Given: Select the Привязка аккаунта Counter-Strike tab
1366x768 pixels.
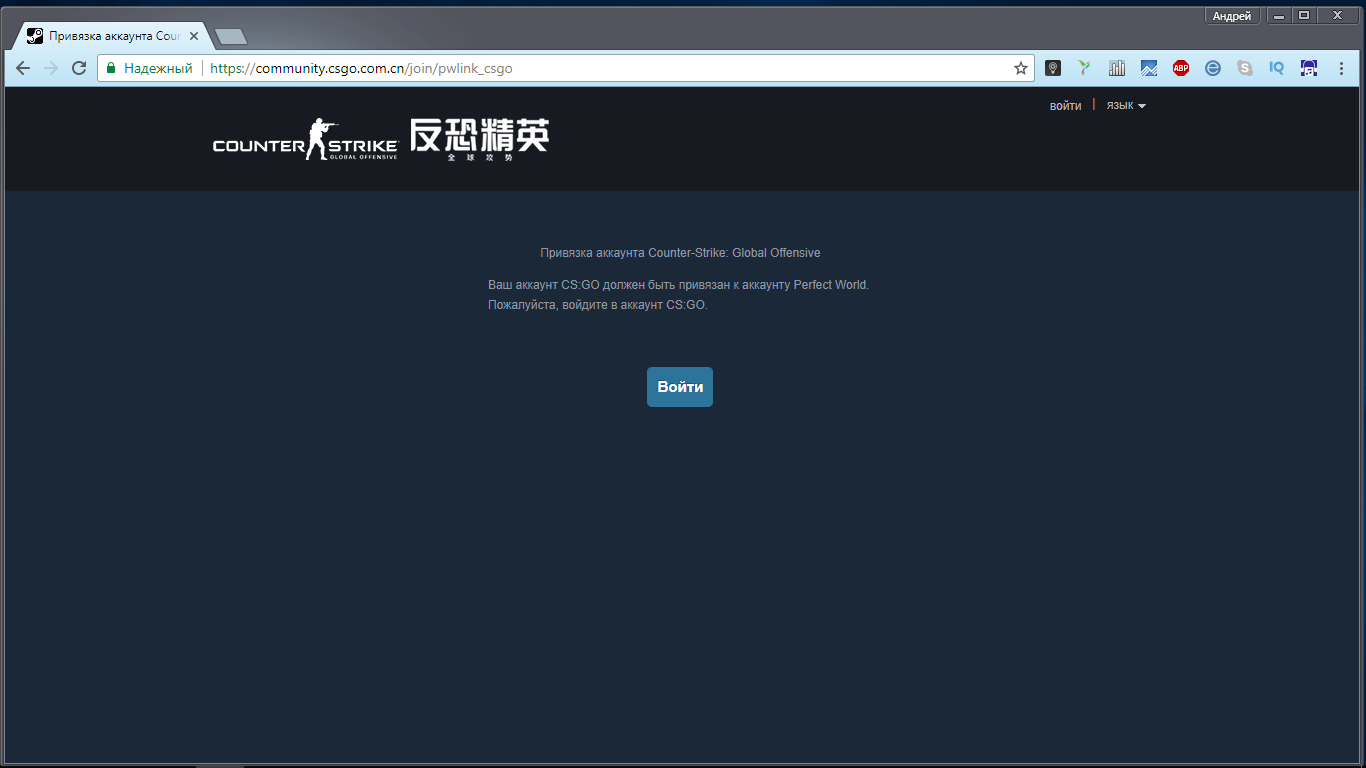Looking at the screenshot, I should click(x=114, y=36).
